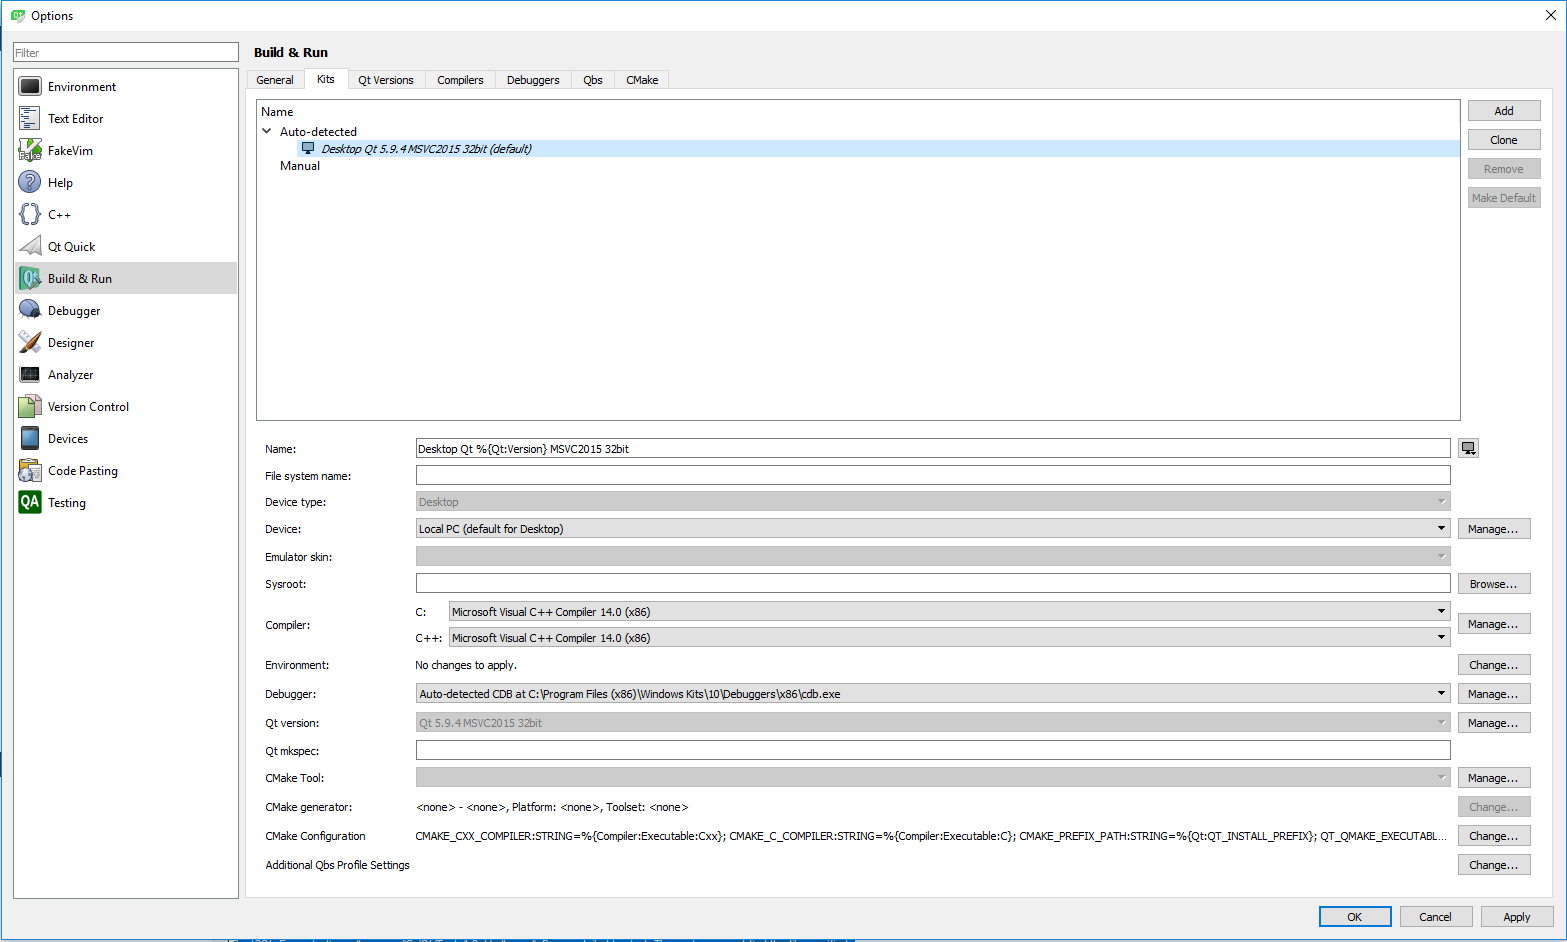Open the disabled Device type dropdown
The image size is (1567, 942).
click(x=933, y=502)
